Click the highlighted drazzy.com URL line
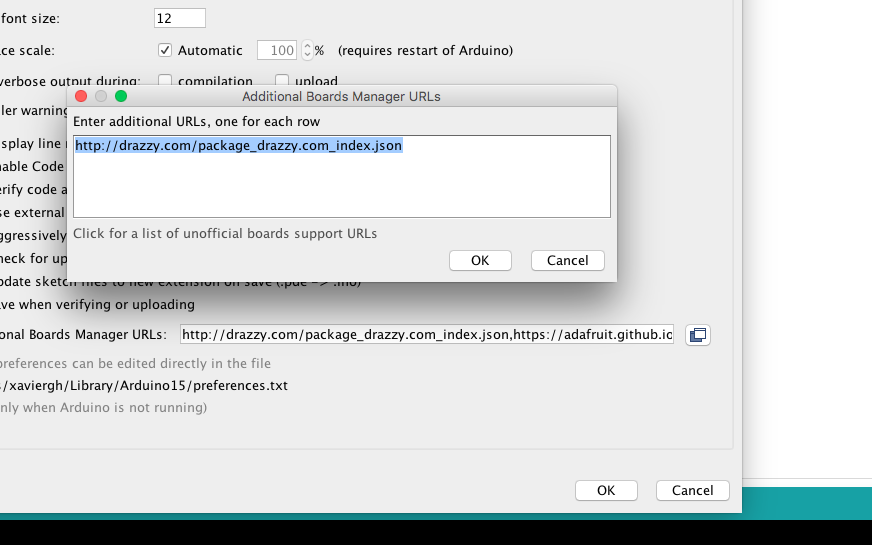Viewport: 872px width, 545px height. 239,146
